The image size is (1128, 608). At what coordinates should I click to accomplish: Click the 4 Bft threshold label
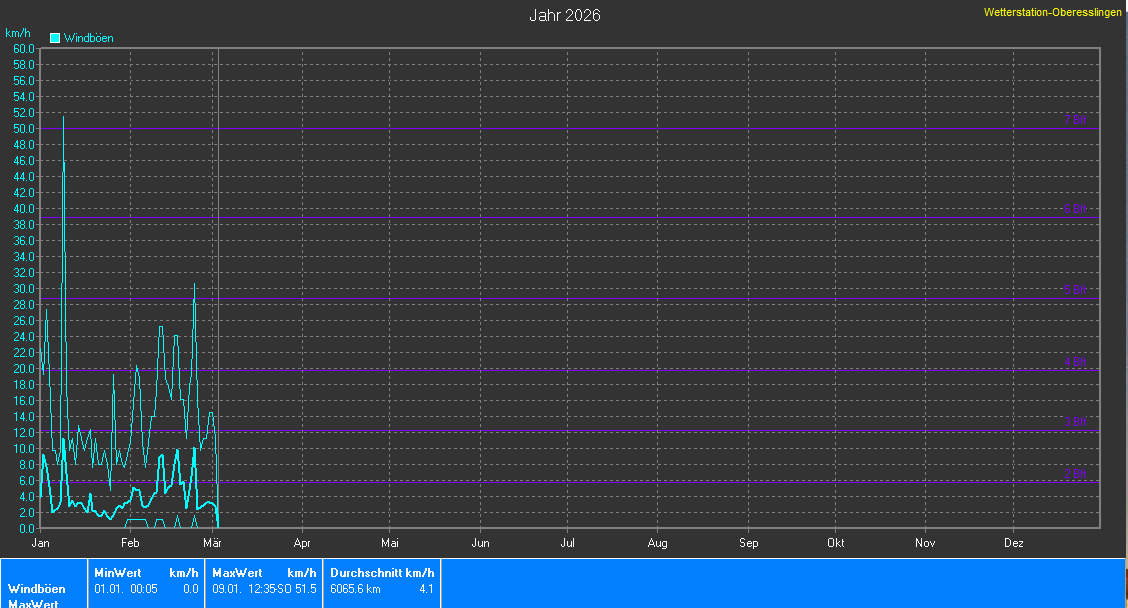pos(1075,362)
